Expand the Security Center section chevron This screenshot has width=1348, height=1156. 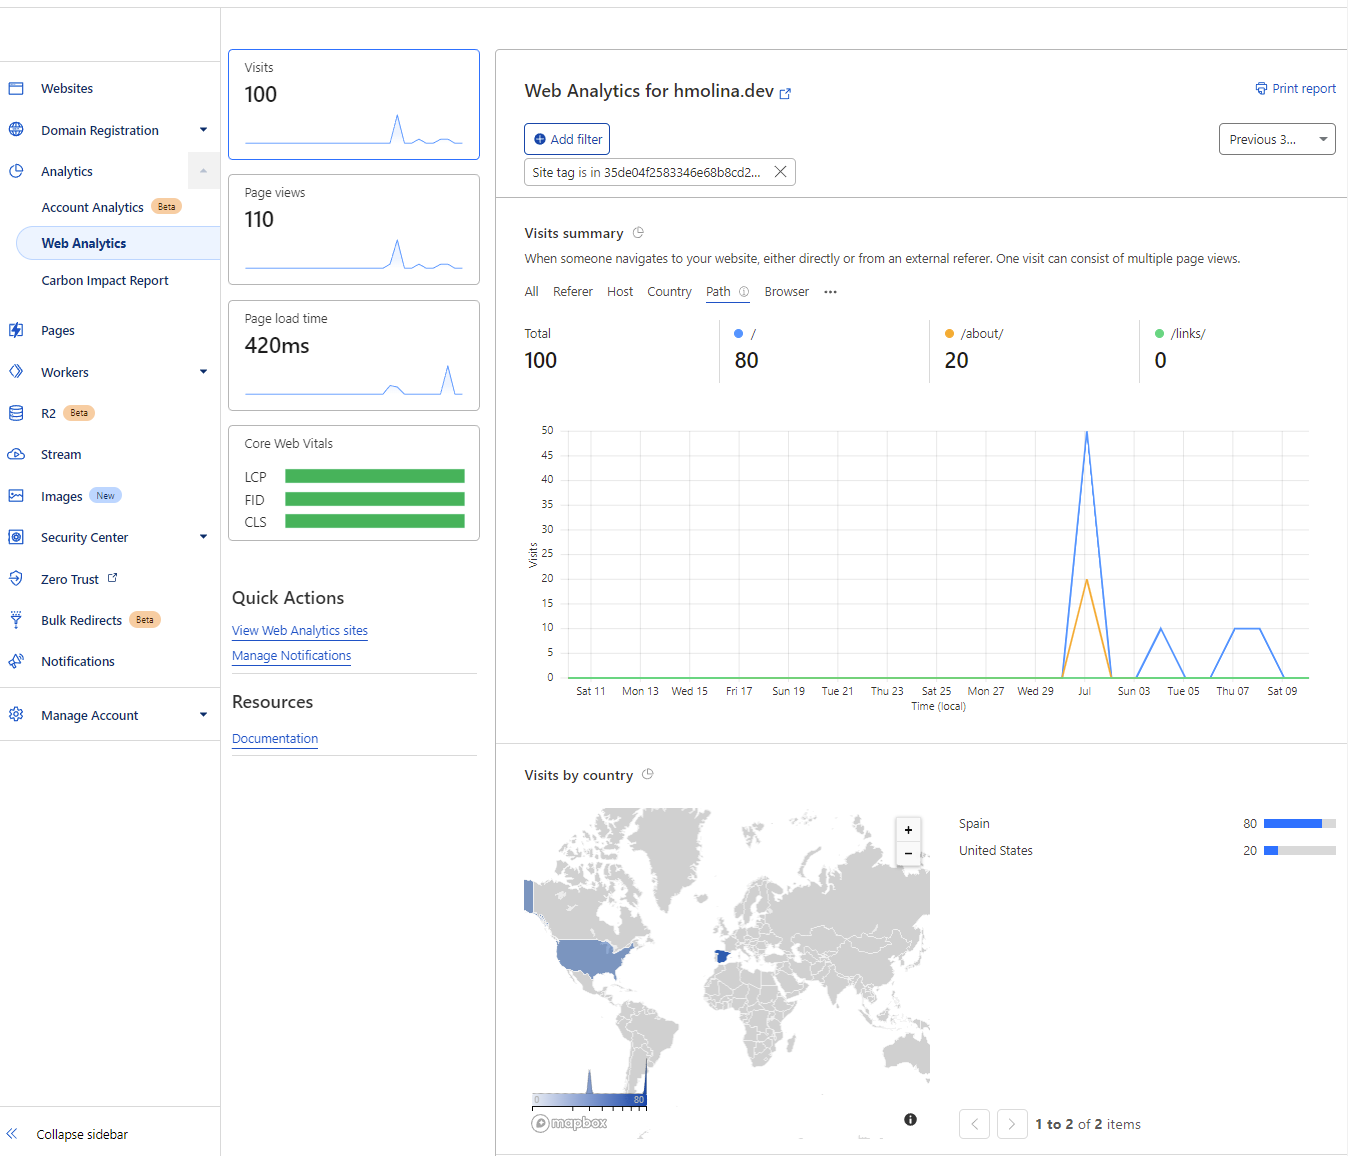point(204,537)
